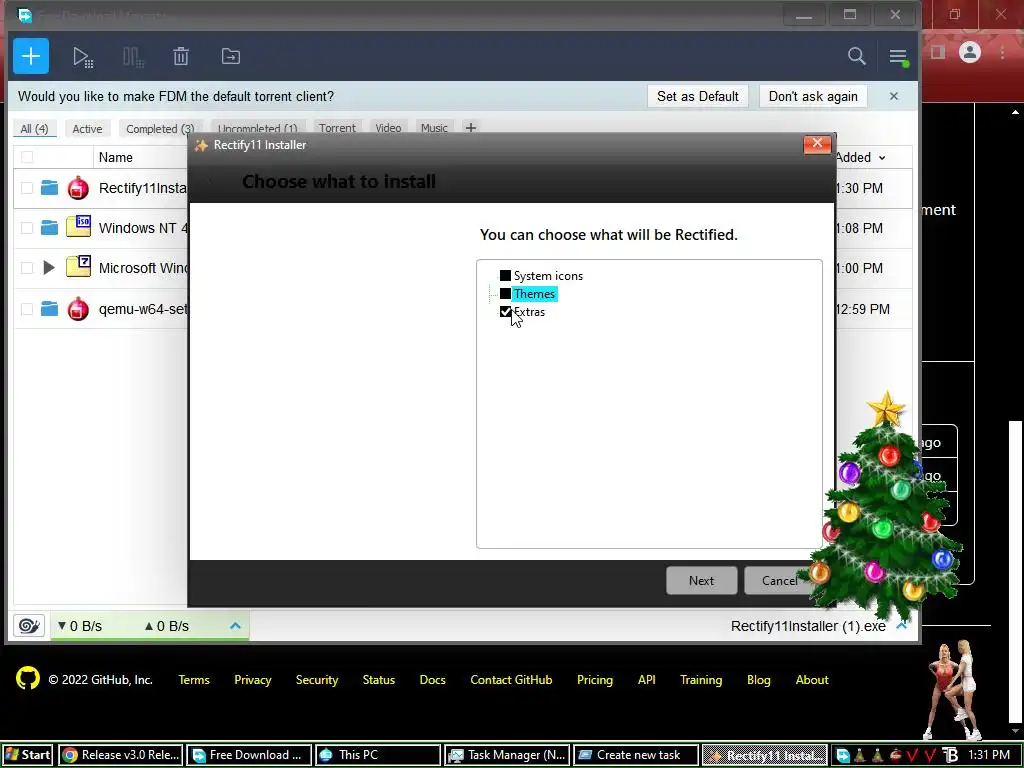1024x768 pixels.
Task: Click the qemu-w64-setup file type icon
Action: point(78,309)
